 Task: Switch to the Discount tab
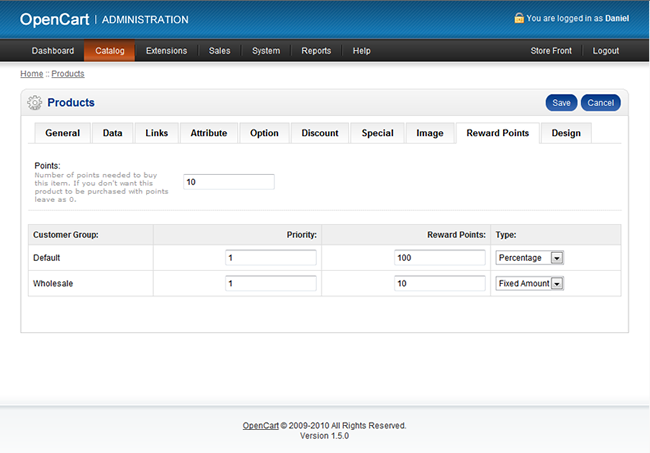click(x=320, y=133)
